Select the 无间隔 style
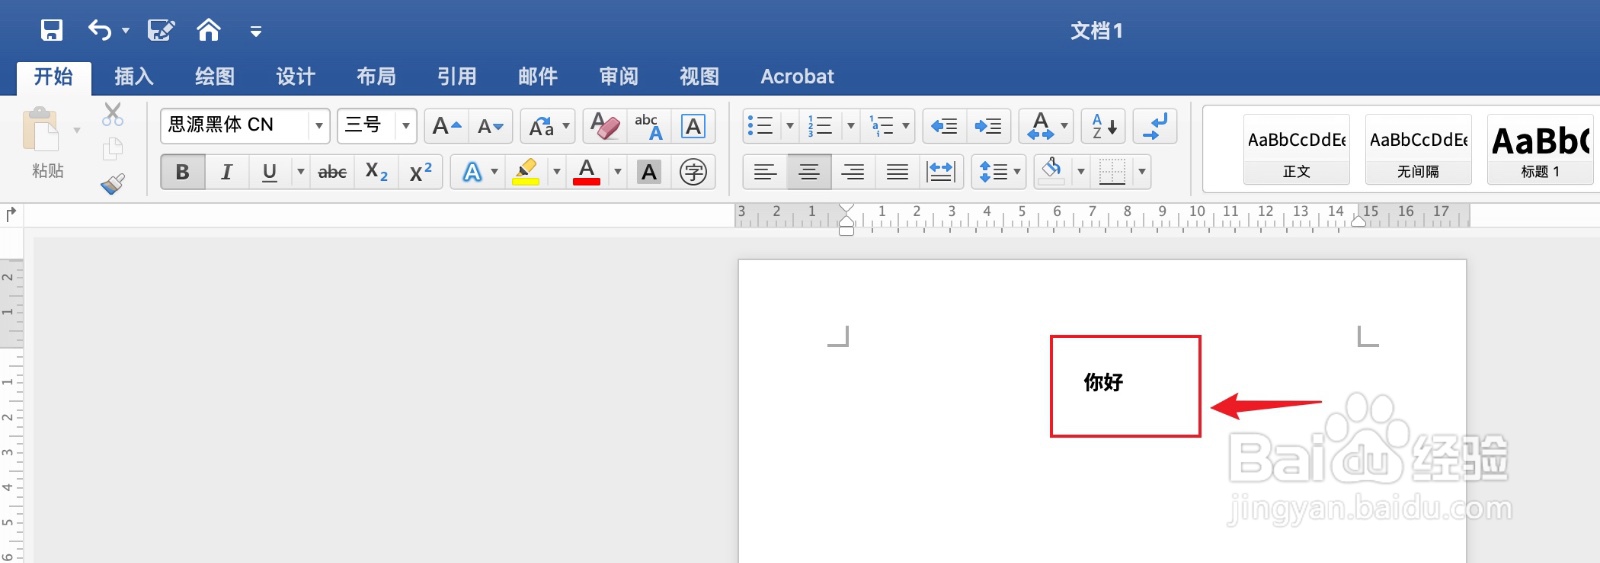Viewport: 1600px width, 563px height. click(x=1418, y=149)
